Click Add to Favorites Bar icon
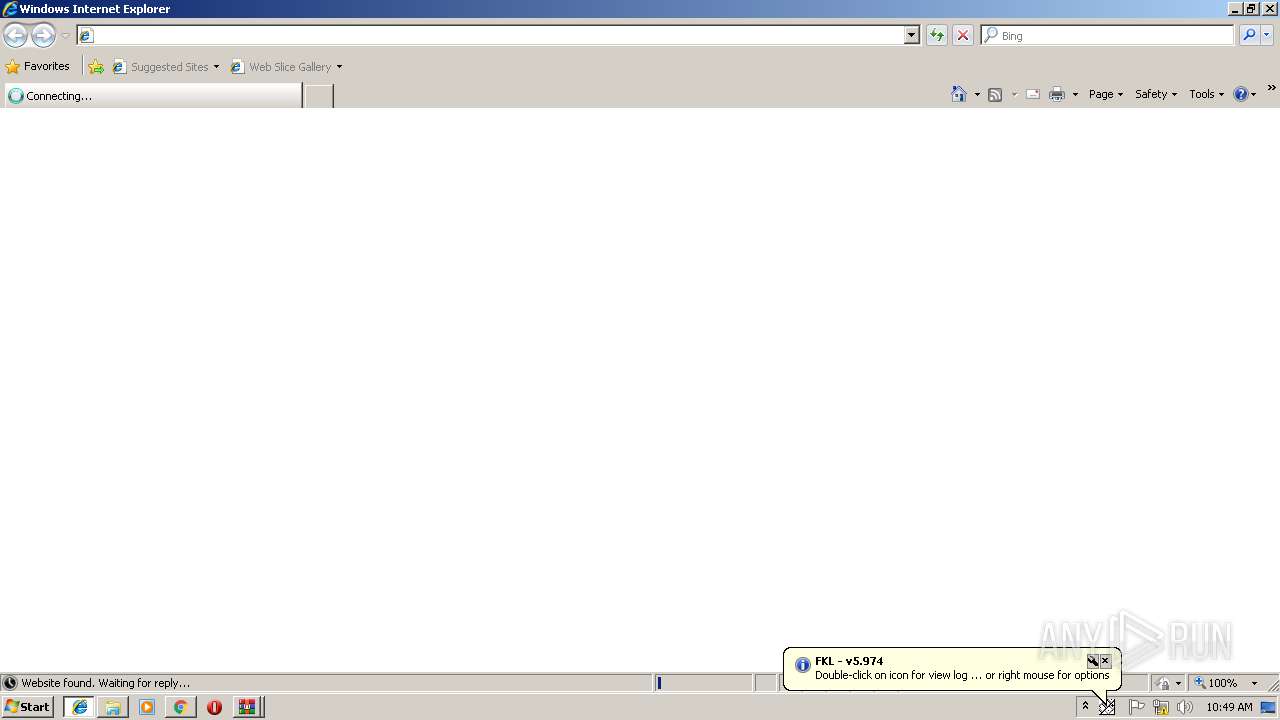Viewport: 1280px width, 720px height. pyautogui.click(x=96, y=67)
